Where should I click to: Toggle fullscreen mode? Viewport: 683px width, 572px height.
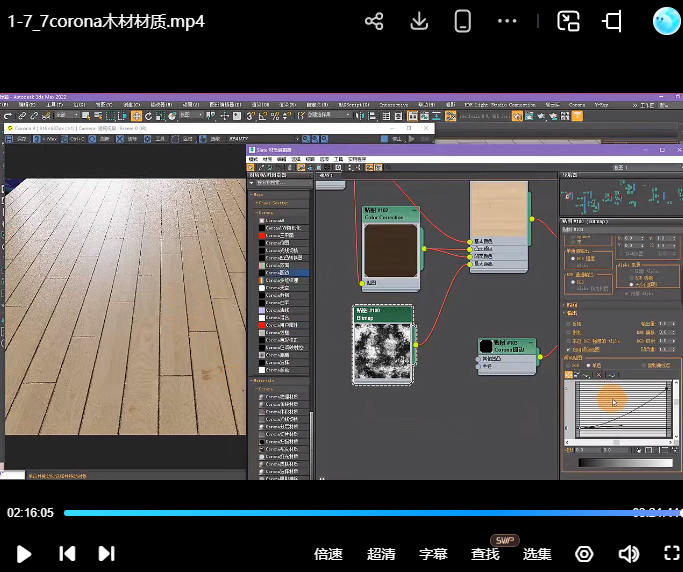coord(672,553)
